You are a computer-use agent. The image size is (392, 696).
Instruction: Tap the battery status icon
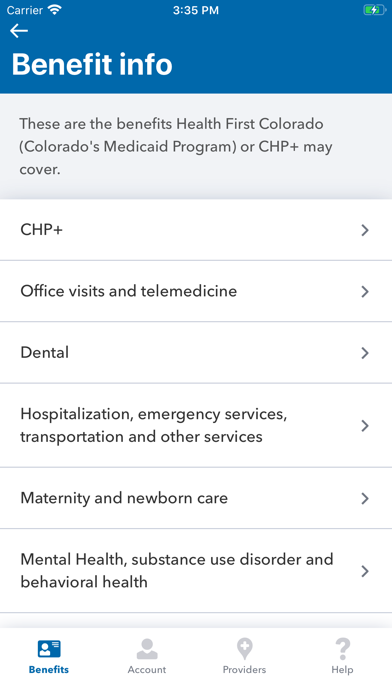click(x=374, y=10)
